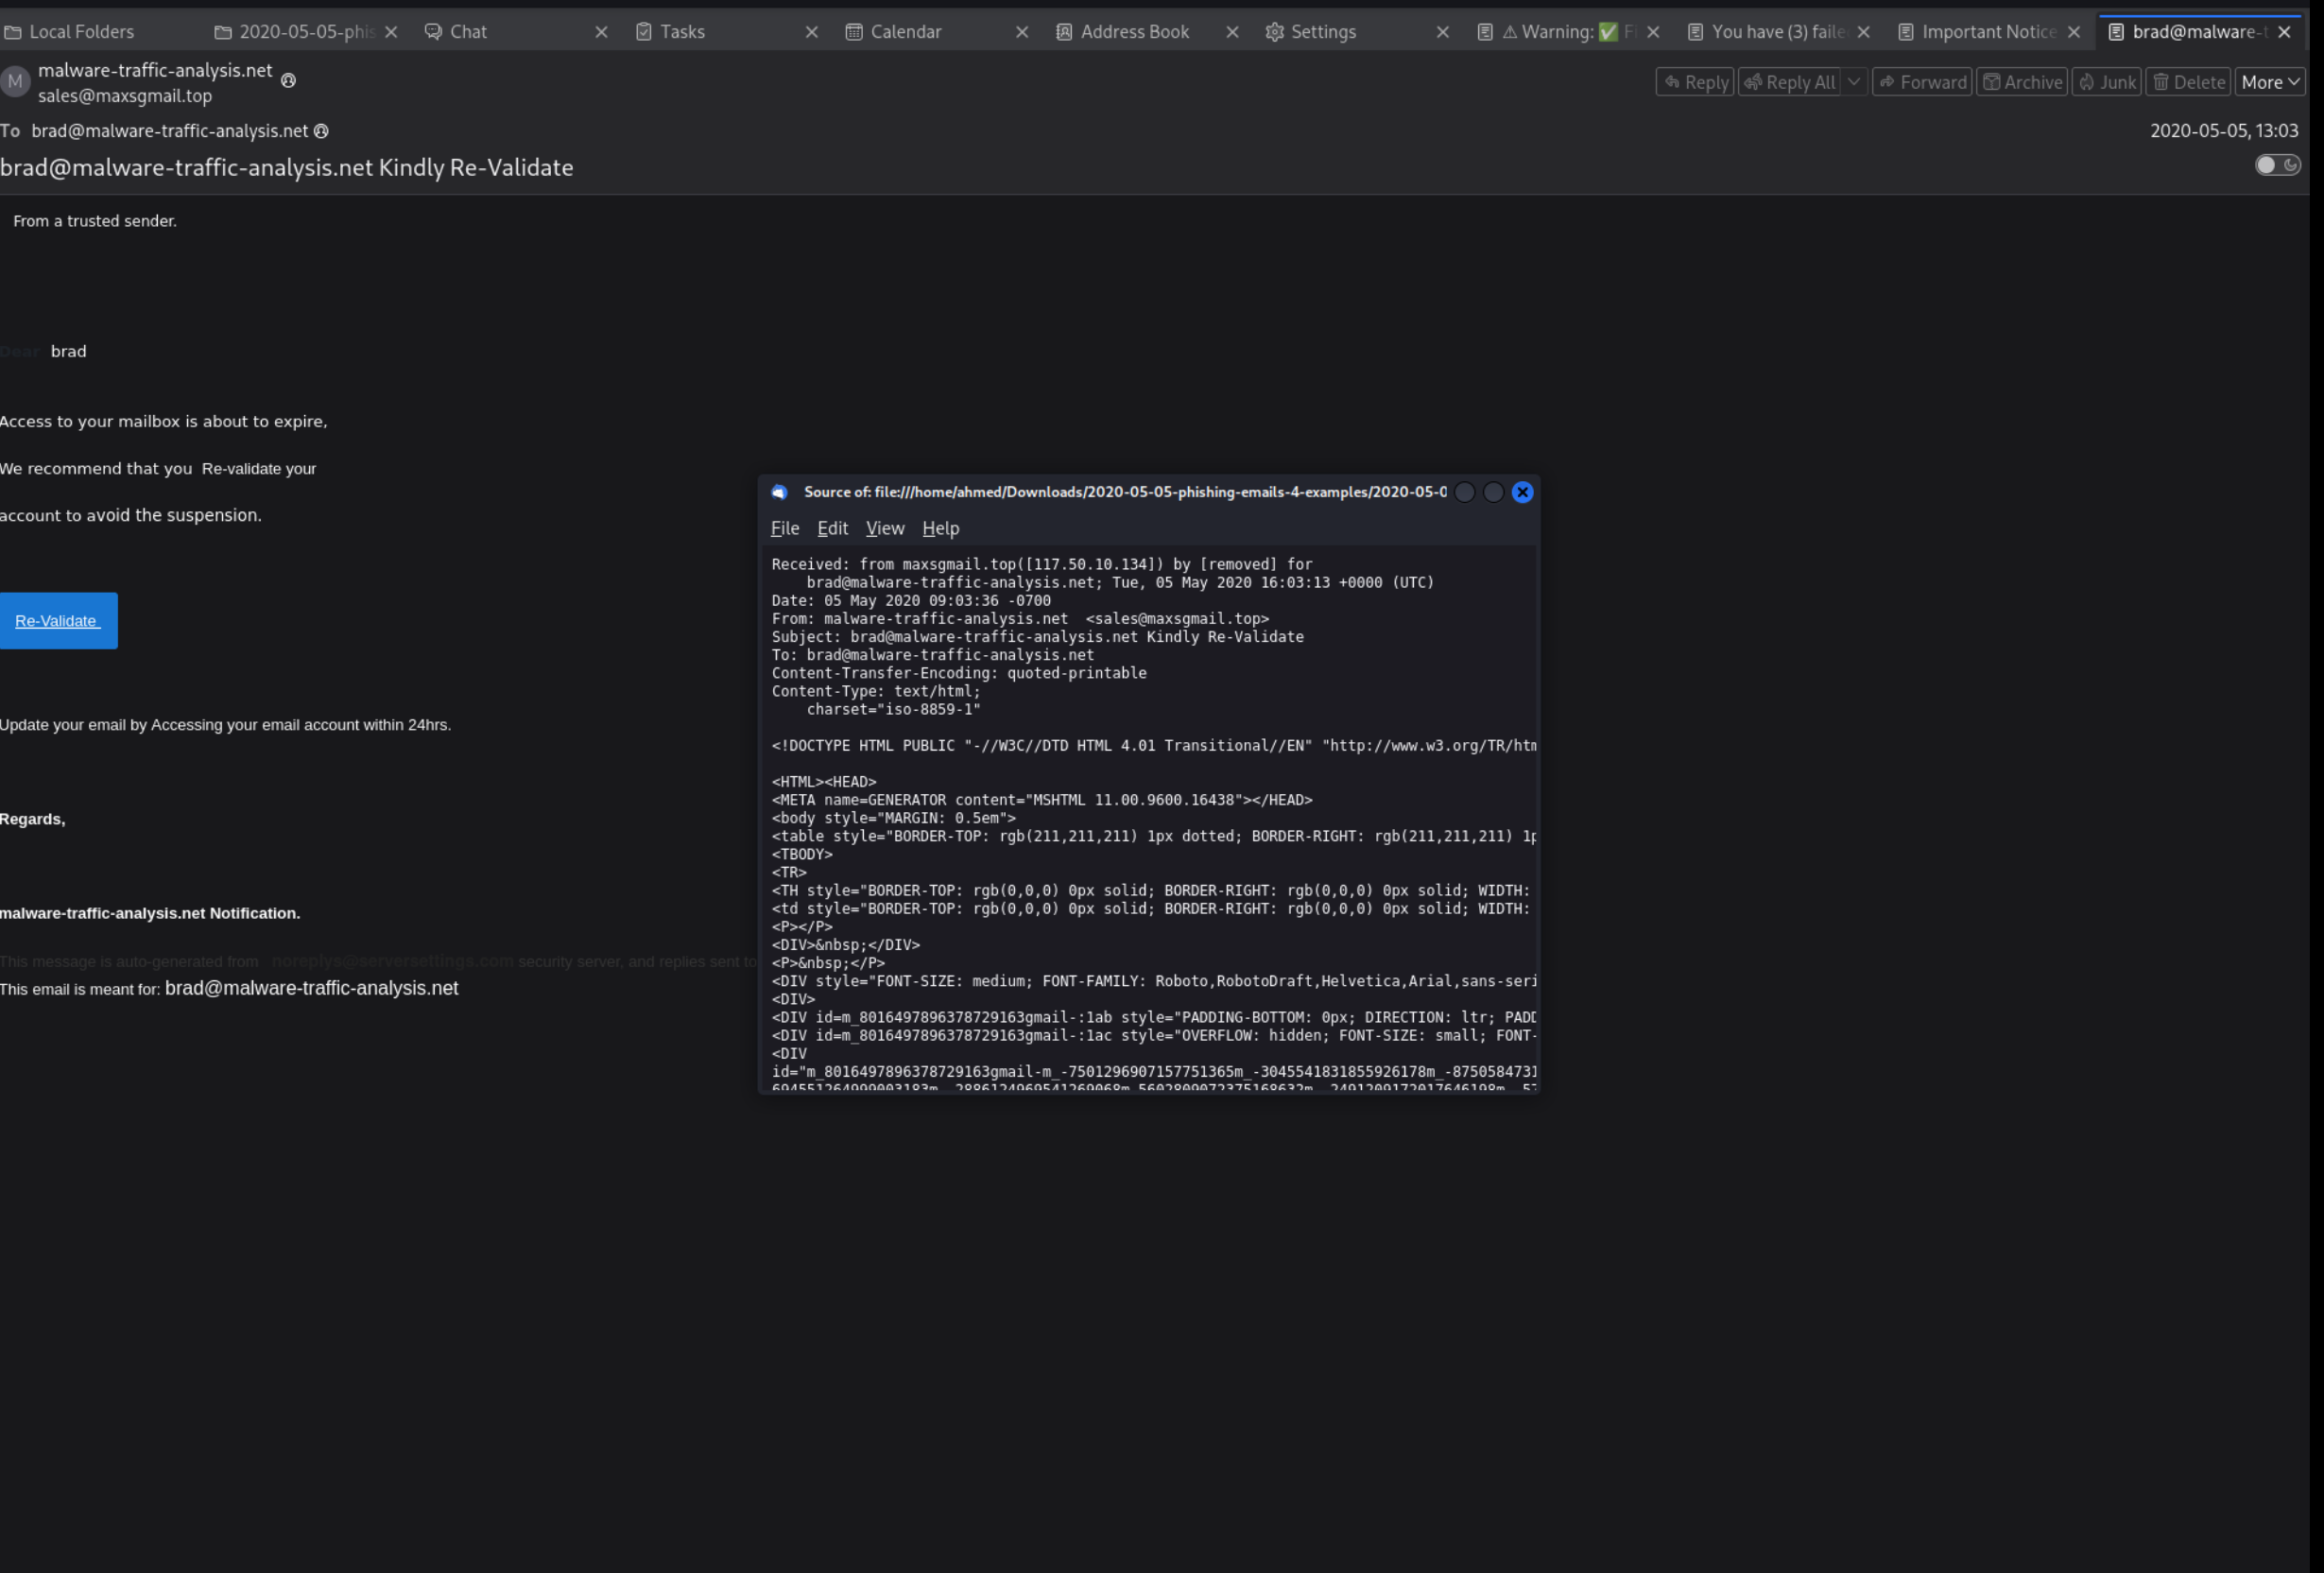
Task: Open the Edit menu in the source window
Action: pos(831,528)
